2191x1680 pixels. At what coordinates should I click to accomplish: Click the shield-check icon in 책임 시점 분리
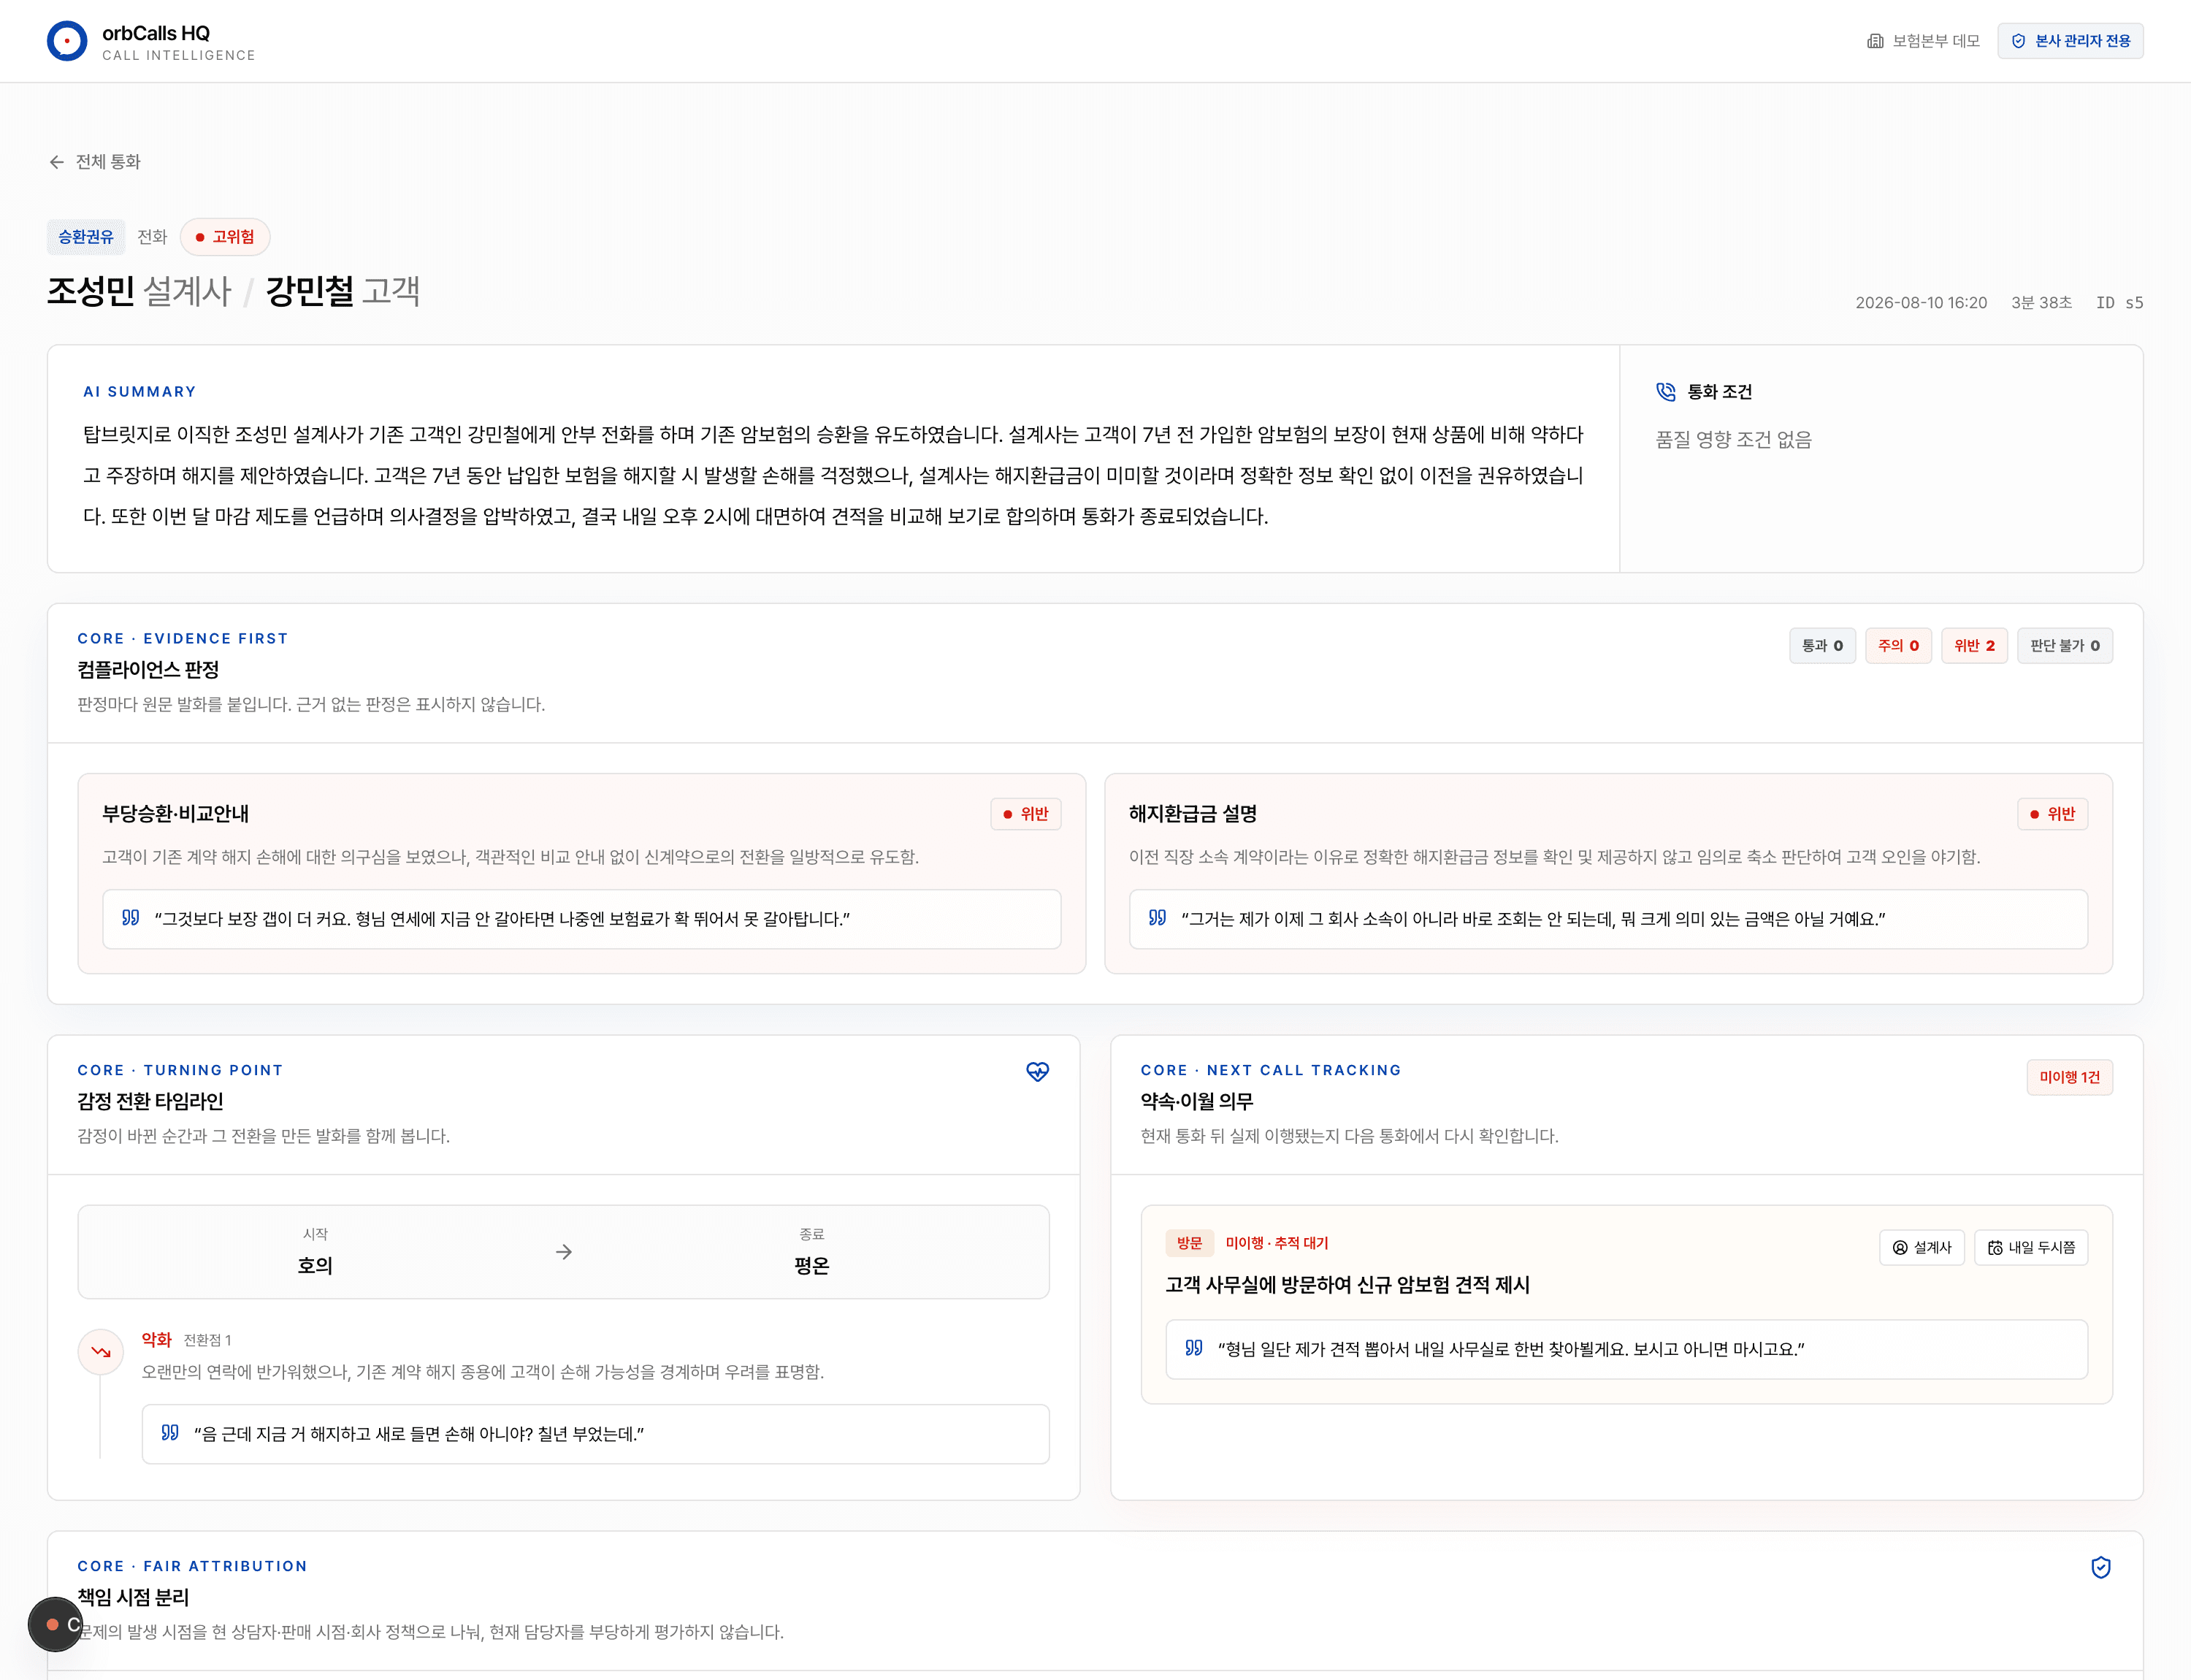tap(2101, 1567)
